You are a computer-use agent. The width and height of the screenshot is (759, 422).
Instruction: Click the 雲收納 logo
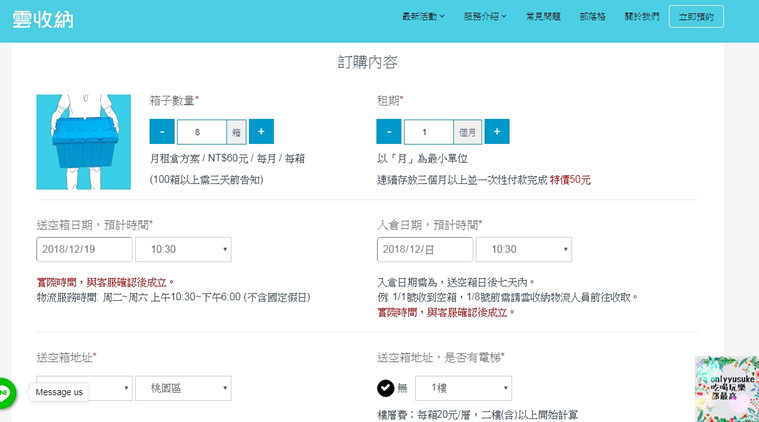(43, 19)
